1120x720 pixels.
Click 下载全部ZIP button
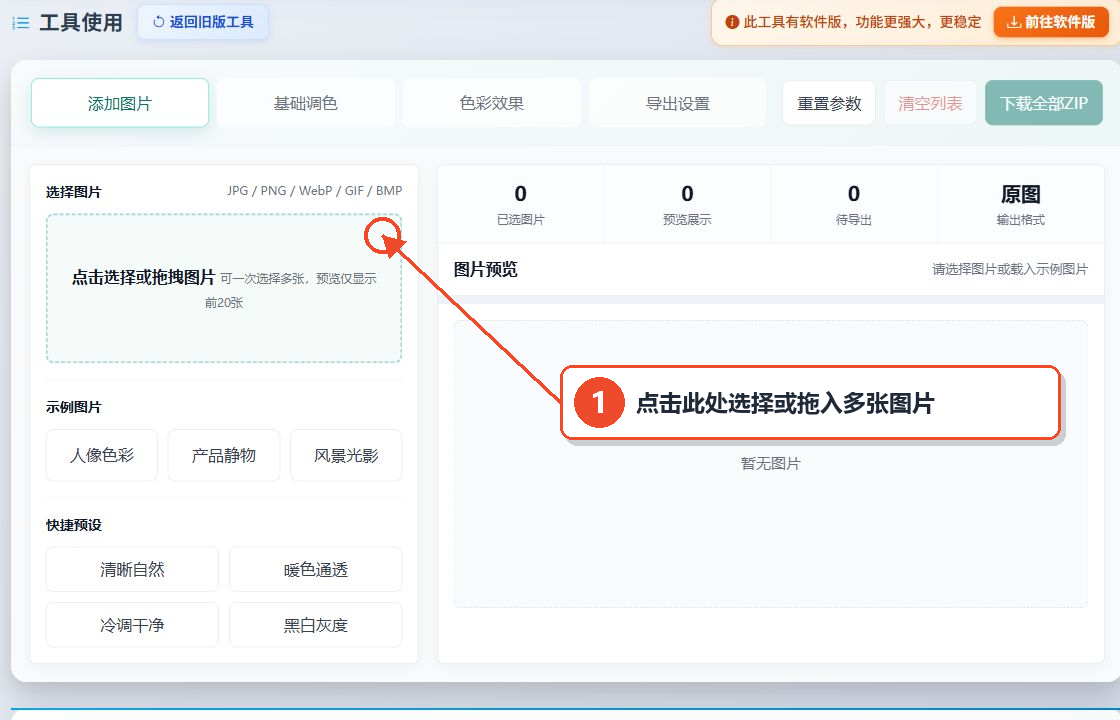pyautogui.click(x=1044, y=104)
